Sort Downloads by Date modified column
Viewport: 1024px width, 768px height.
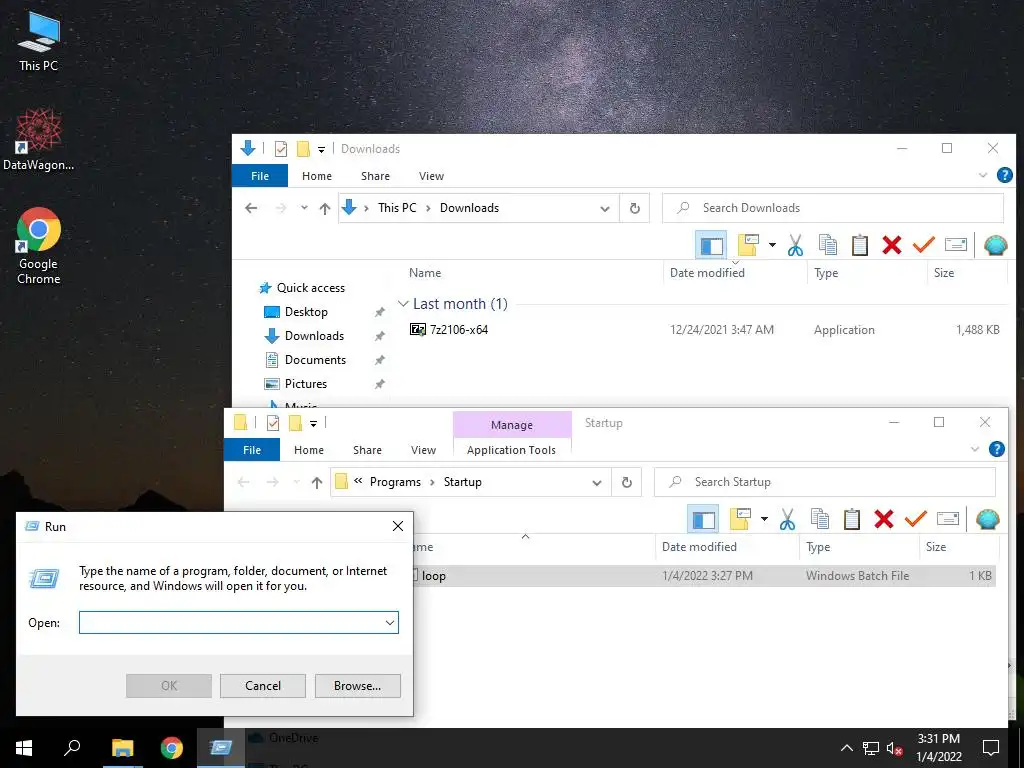click(707, 273)
